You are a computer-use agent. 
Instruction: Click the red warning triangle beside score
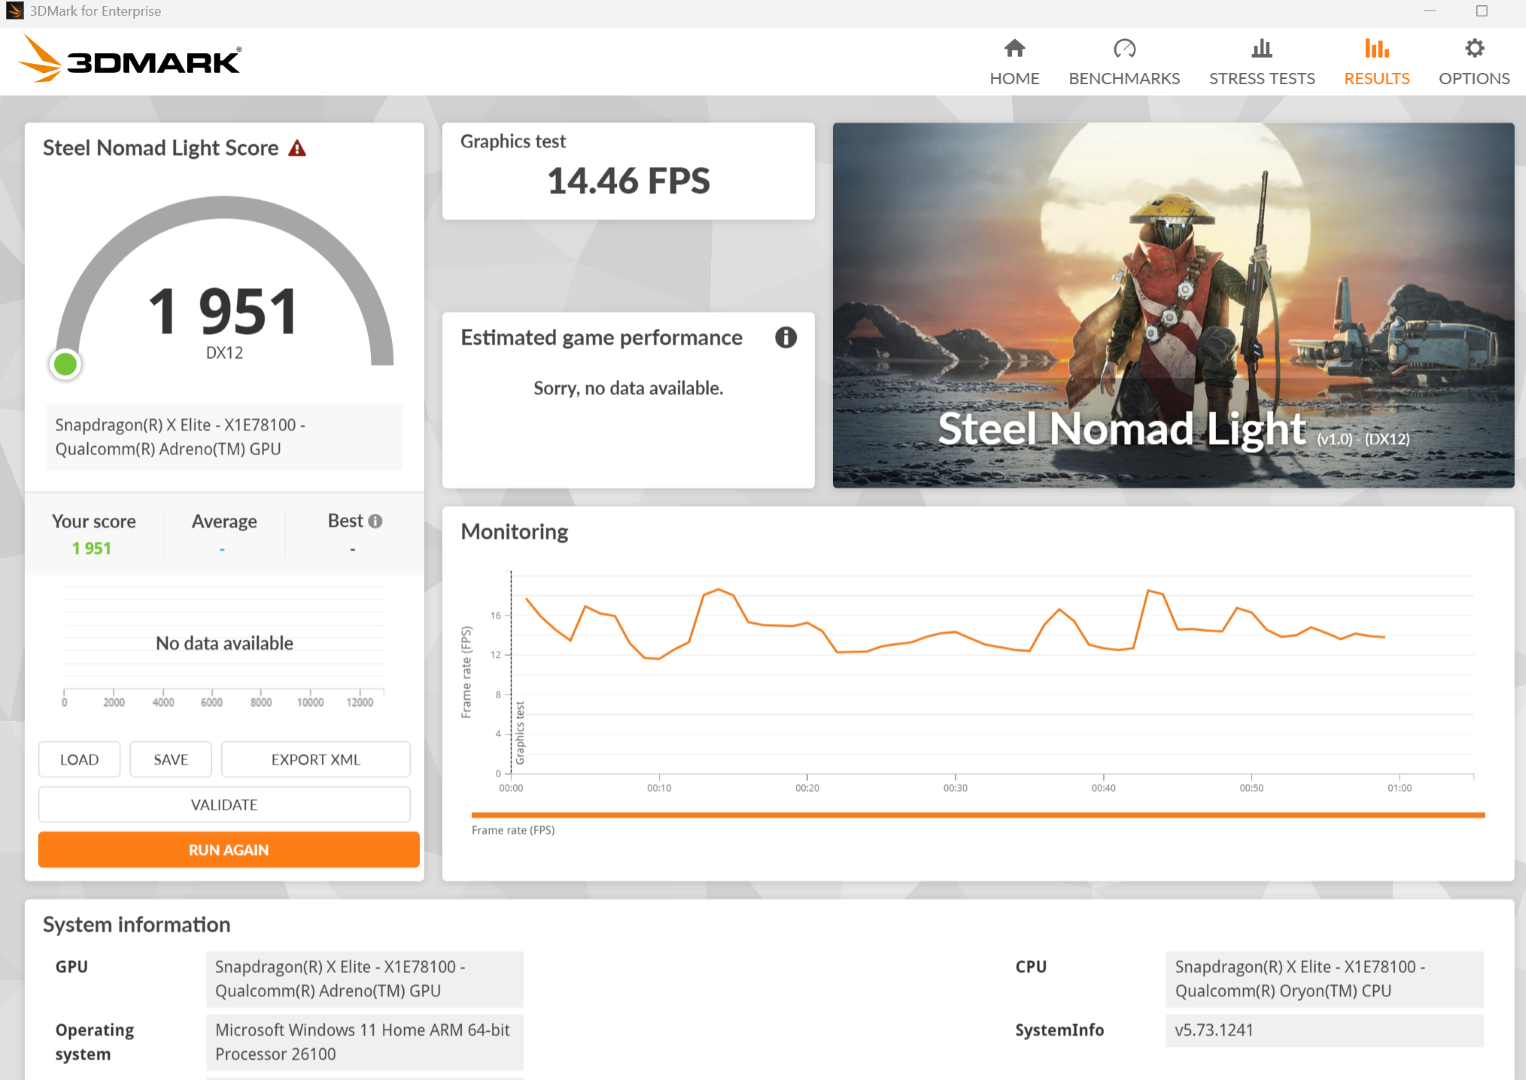[x=297, y=149]
